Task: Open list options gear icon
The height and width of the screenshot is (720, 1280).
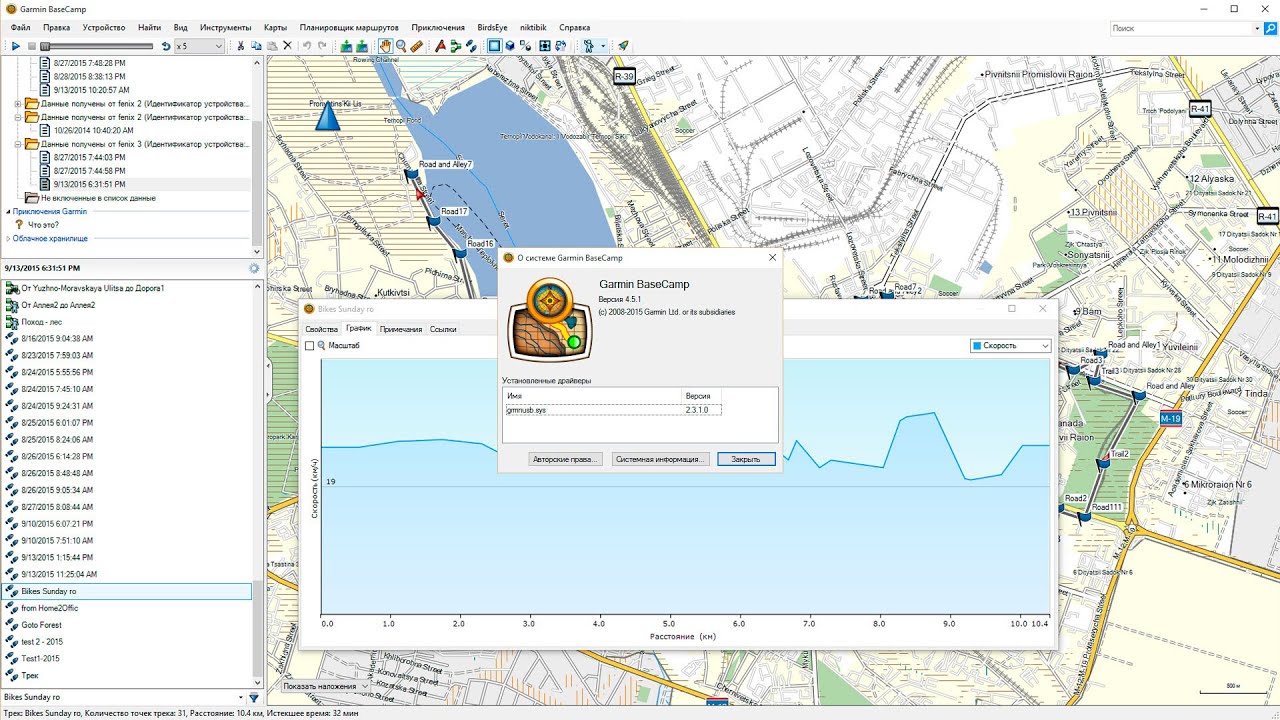Action: [x=254, y=268]
